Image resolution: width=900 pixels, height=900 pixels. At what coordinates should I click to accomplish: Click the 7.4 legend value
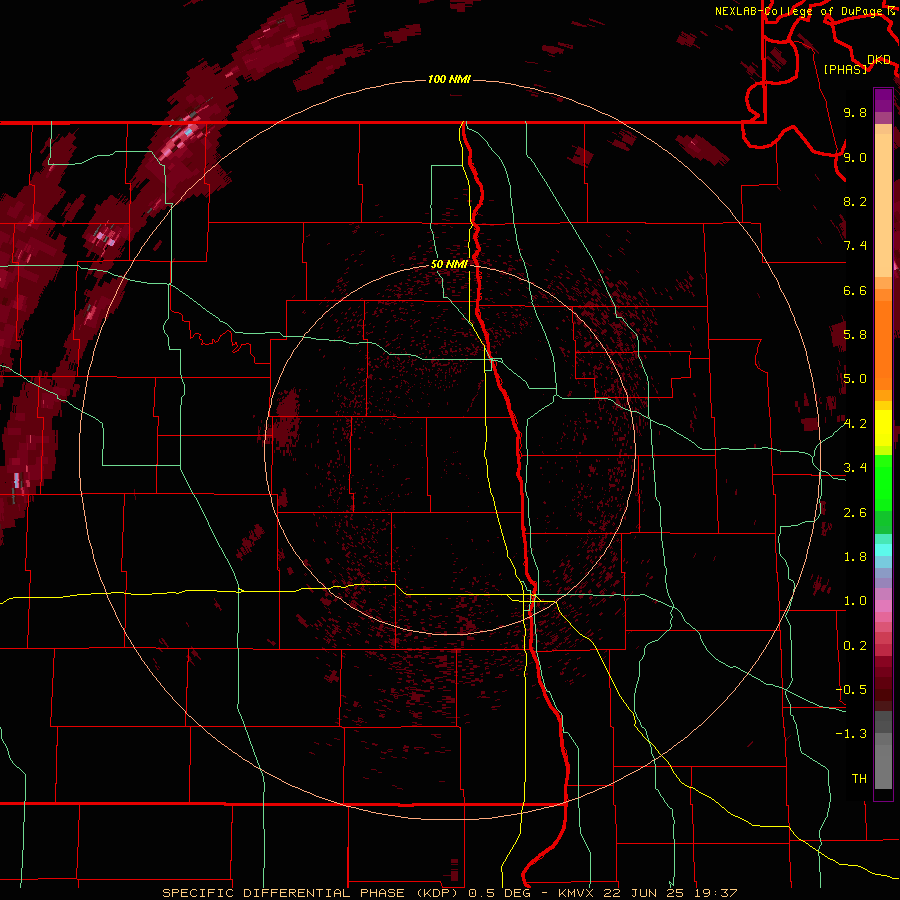855,246
